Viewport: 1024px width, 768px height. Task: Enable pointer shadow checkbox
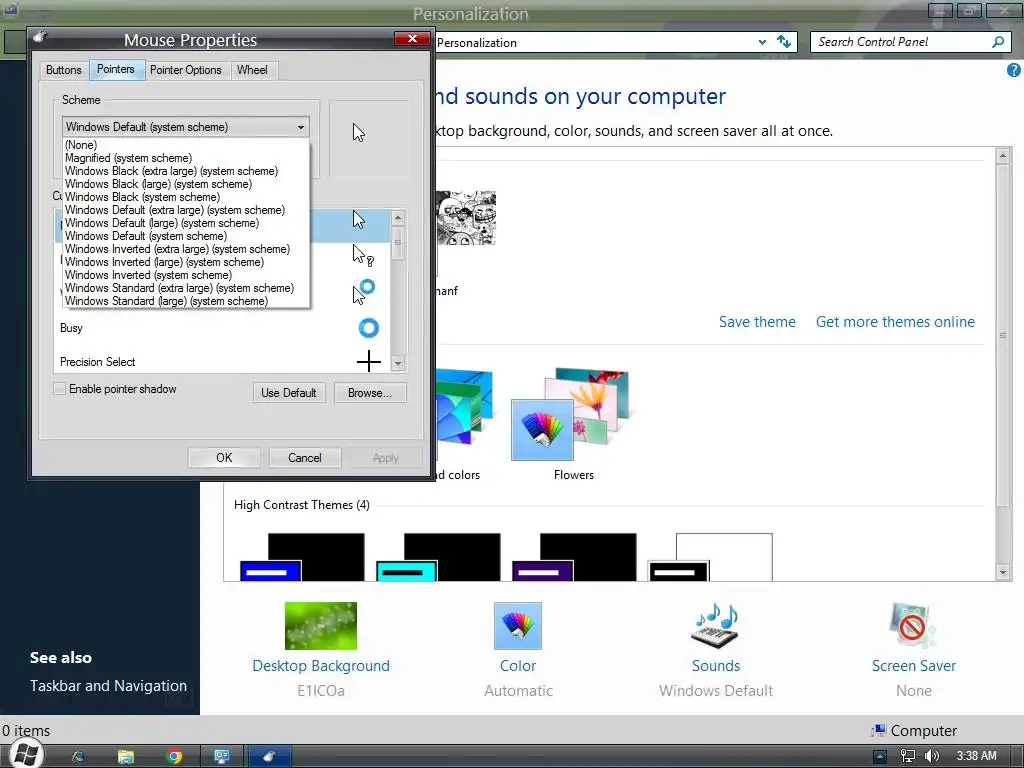(59, 389)
